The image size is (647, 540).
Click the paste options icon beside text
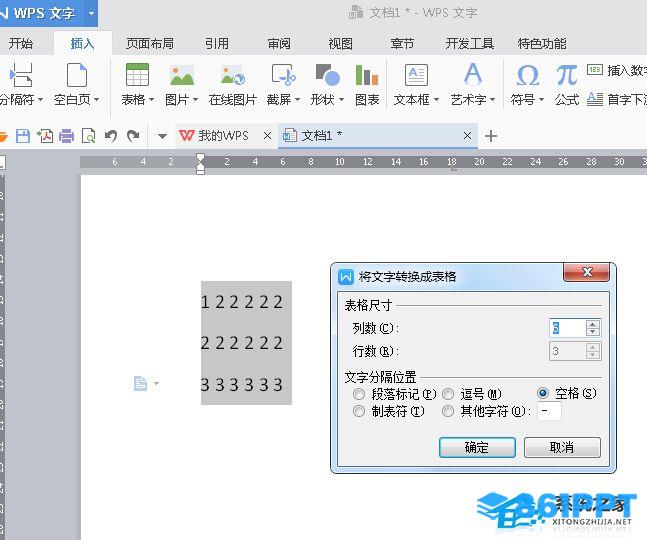[140, 384]
